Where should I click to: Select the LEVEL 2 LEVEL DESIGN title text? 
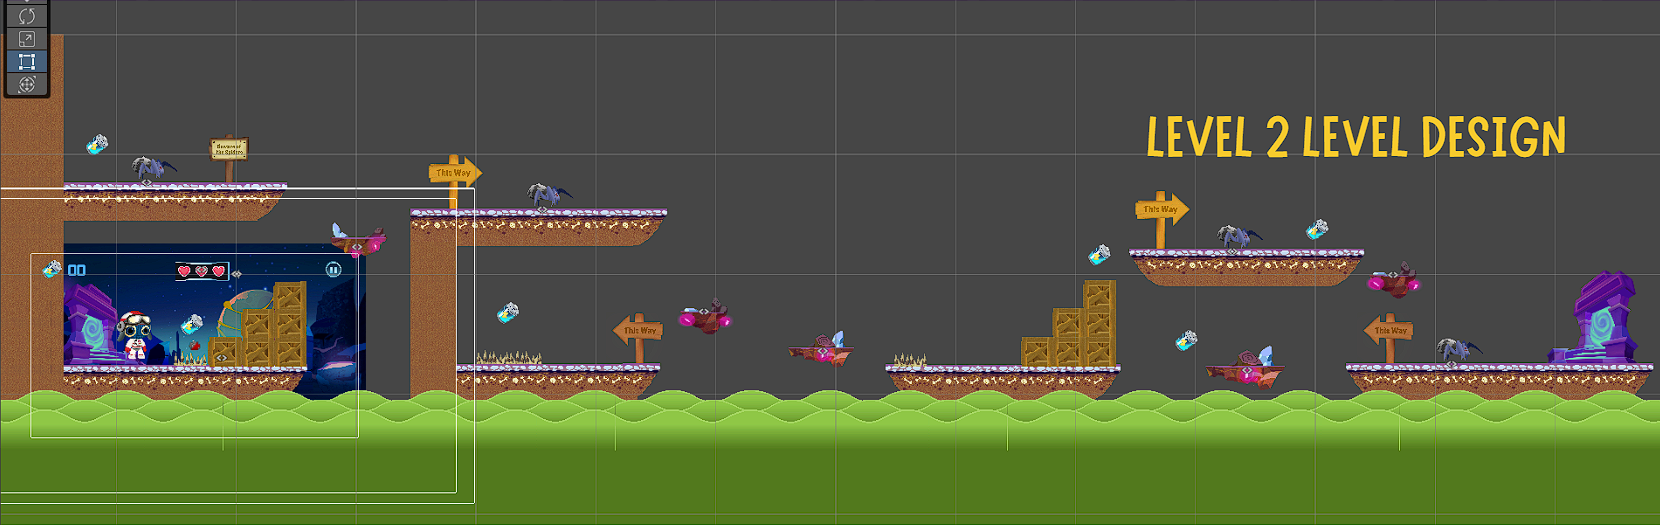point(1356,137)
